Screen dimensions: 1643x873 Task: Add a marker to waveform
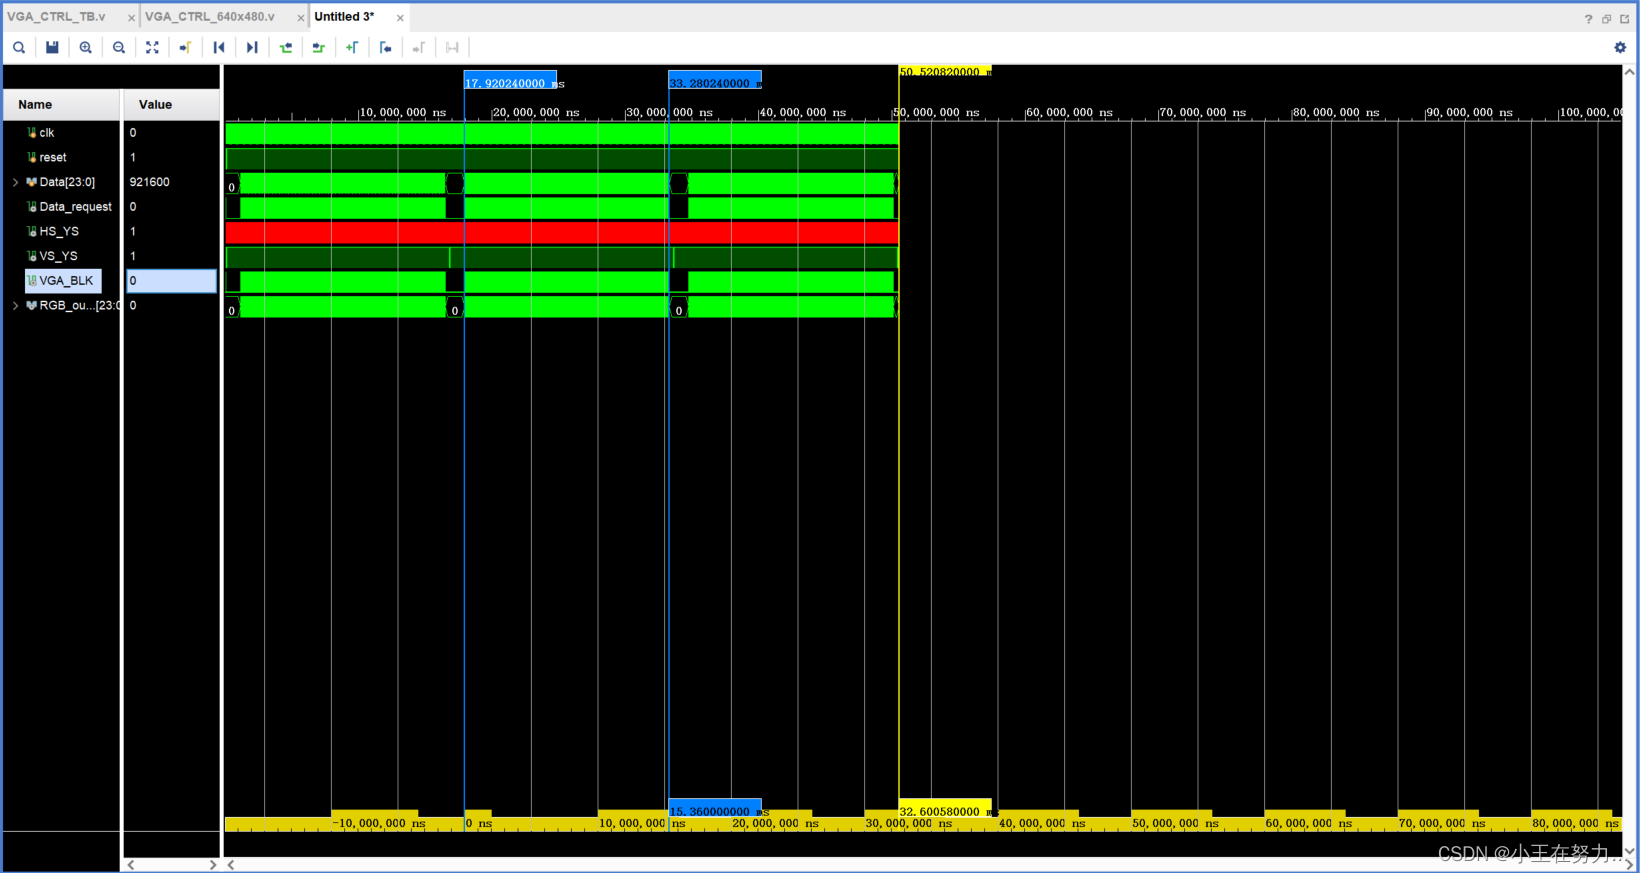coord(352,47)
